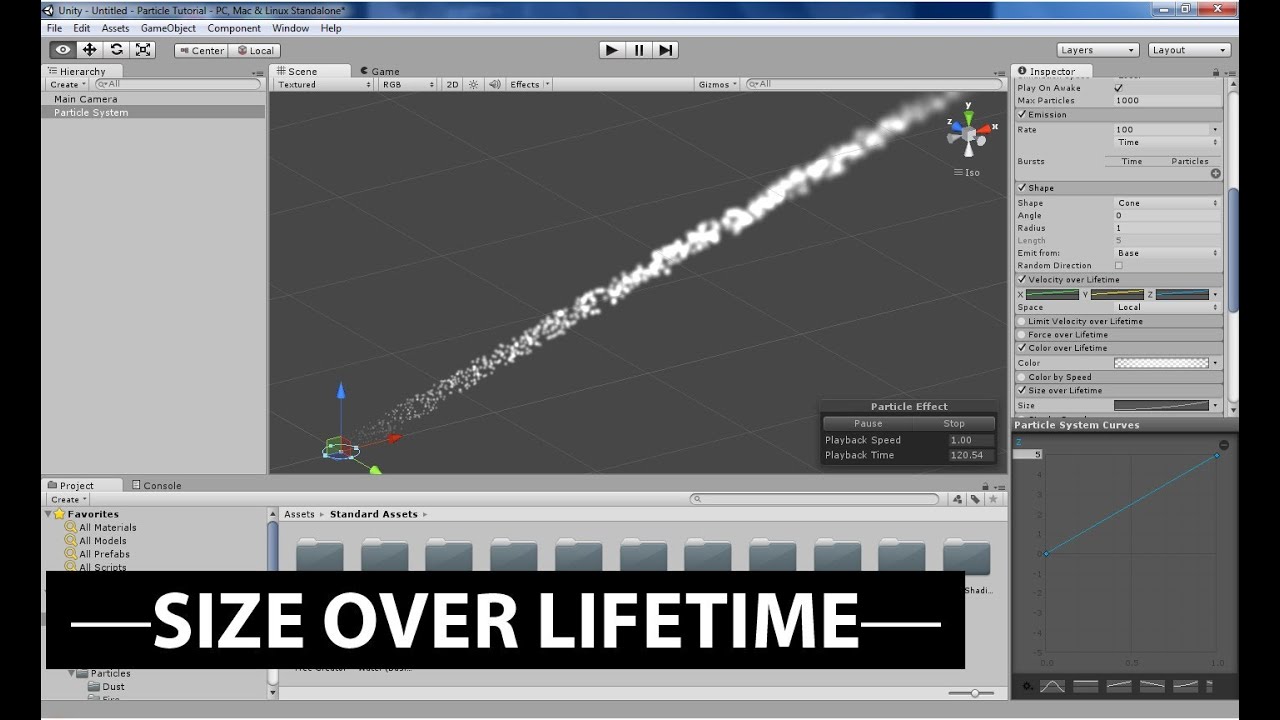Viewport: 1280px width, 720px height.
Task: Select the Move tool in toolbar
Action: 90,50
